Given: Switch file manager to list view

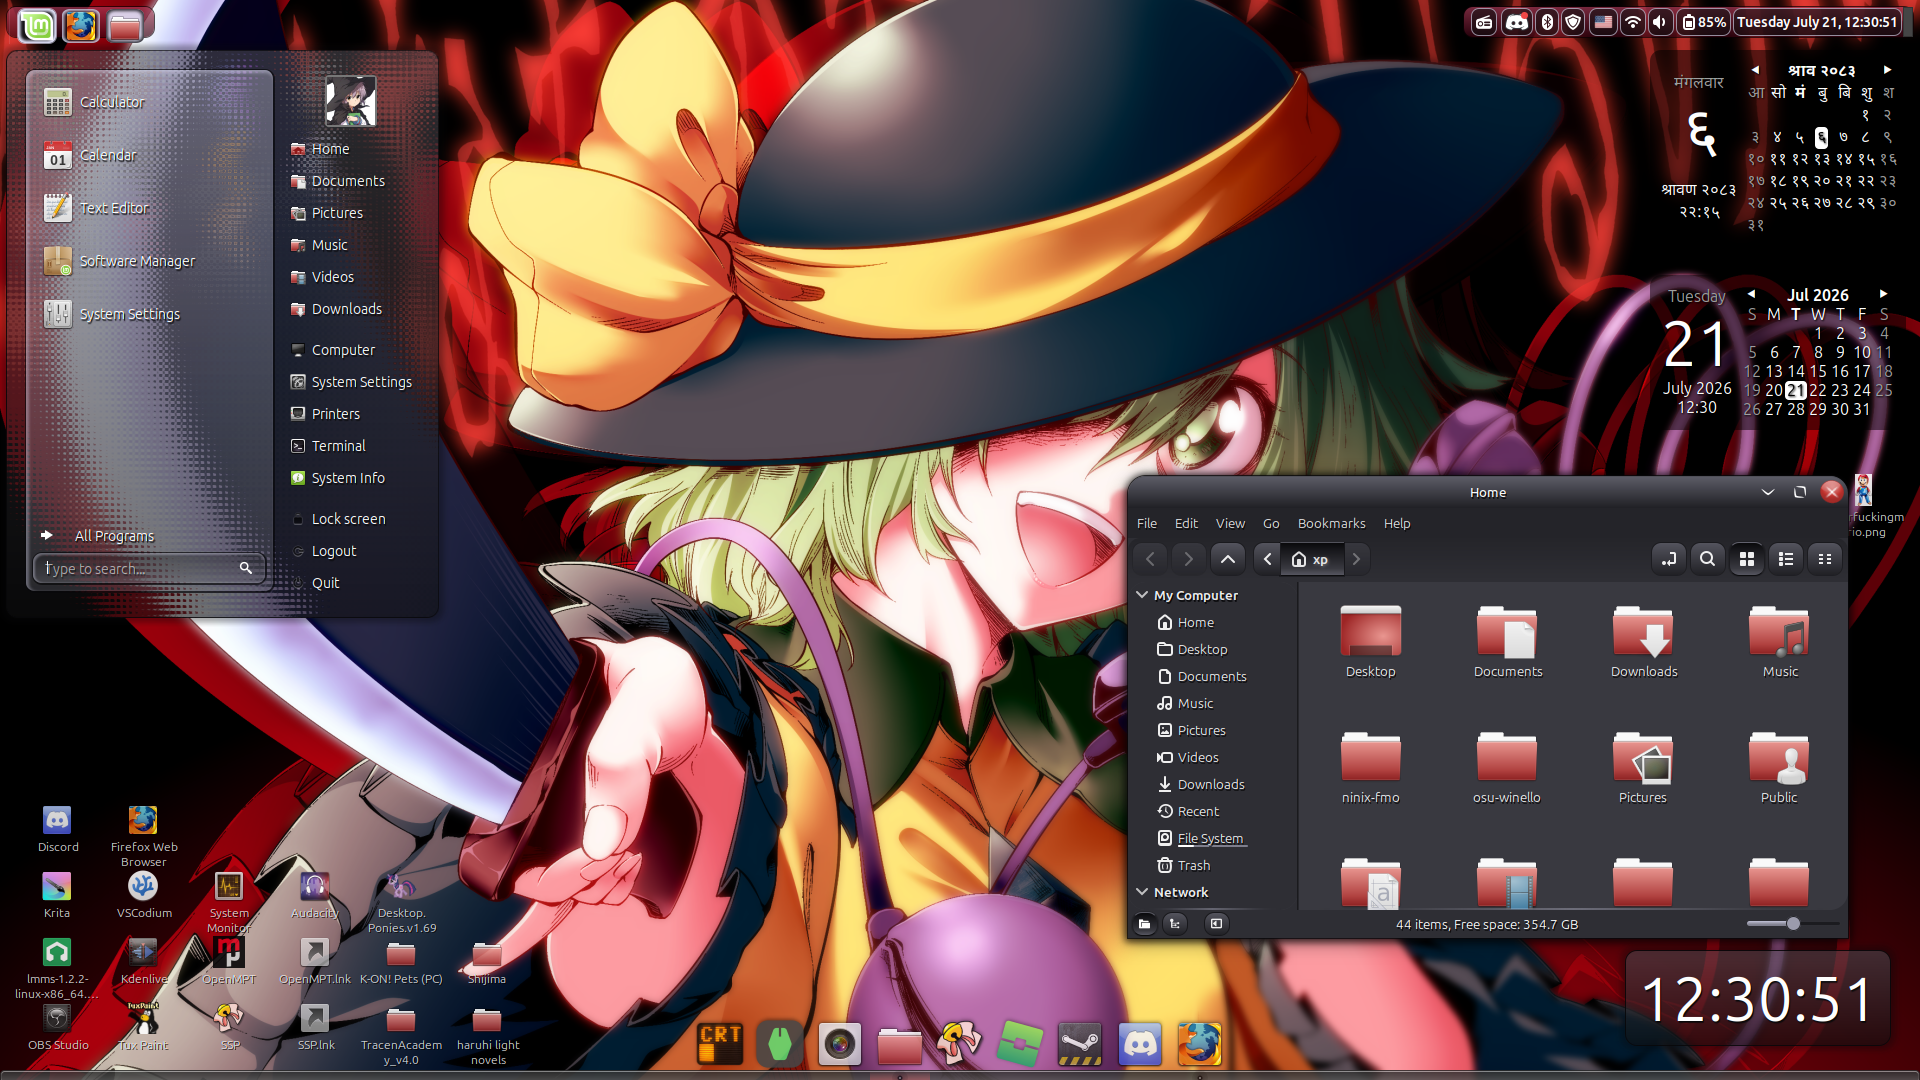Looking at the screenshot, I should coord(1785,559).
